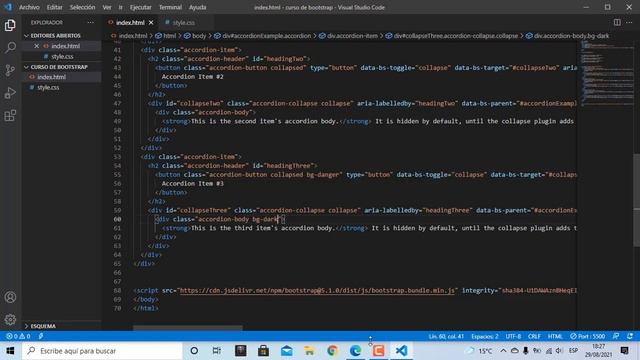Click the Camtasia icon on taskbar
Viewport: 640px width, 360px height.
click(x=378, y=351)
